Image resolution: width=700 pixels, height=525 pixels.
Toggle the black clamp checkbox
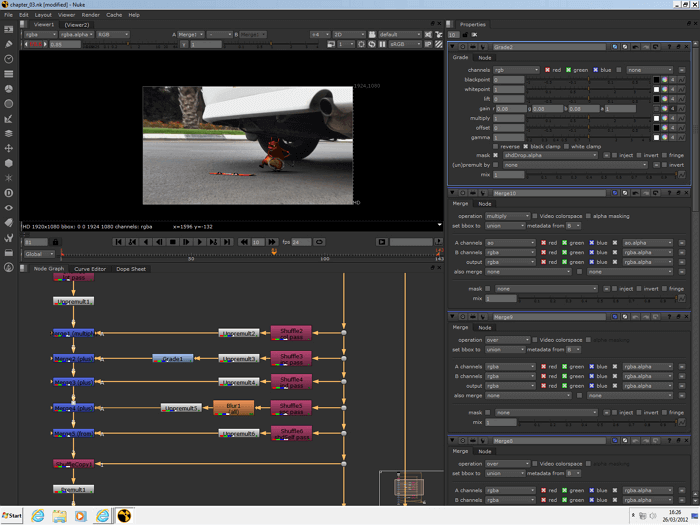(x=525, y=146)
